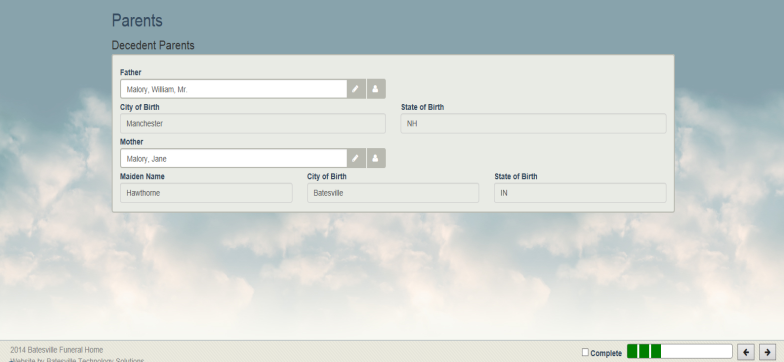
Task: Select the Mother name field
Action: pyautogui.click(x=234, y=158)
